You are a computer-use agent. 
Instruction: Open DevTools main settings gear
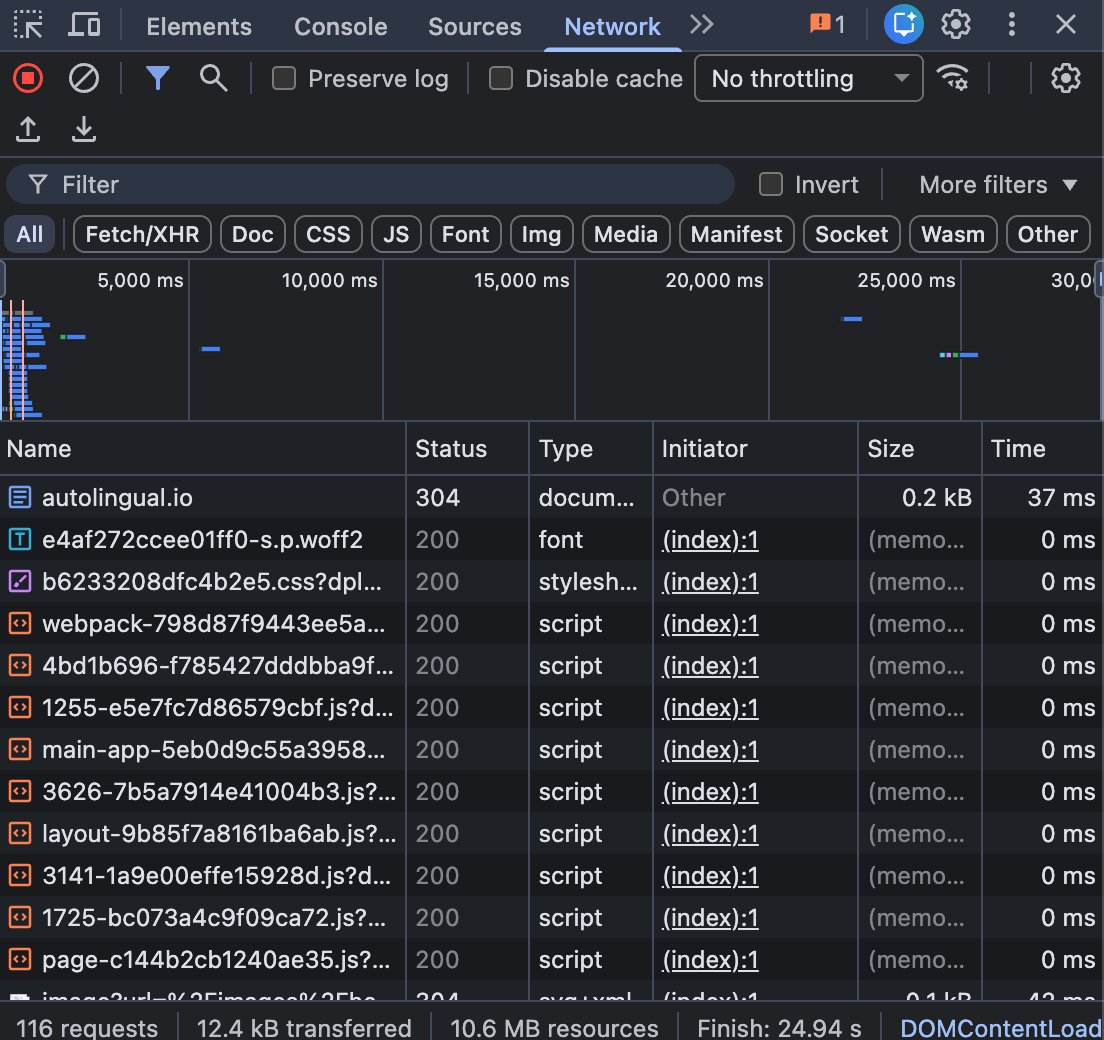[x=955, y=25]
